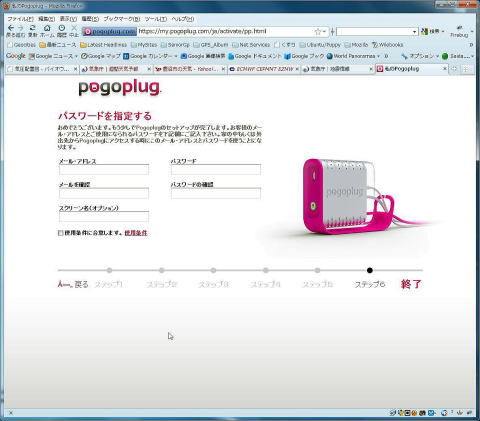Click the Step 6 progress marker dot
Screen dimensions: 480x421
(369, 270)
